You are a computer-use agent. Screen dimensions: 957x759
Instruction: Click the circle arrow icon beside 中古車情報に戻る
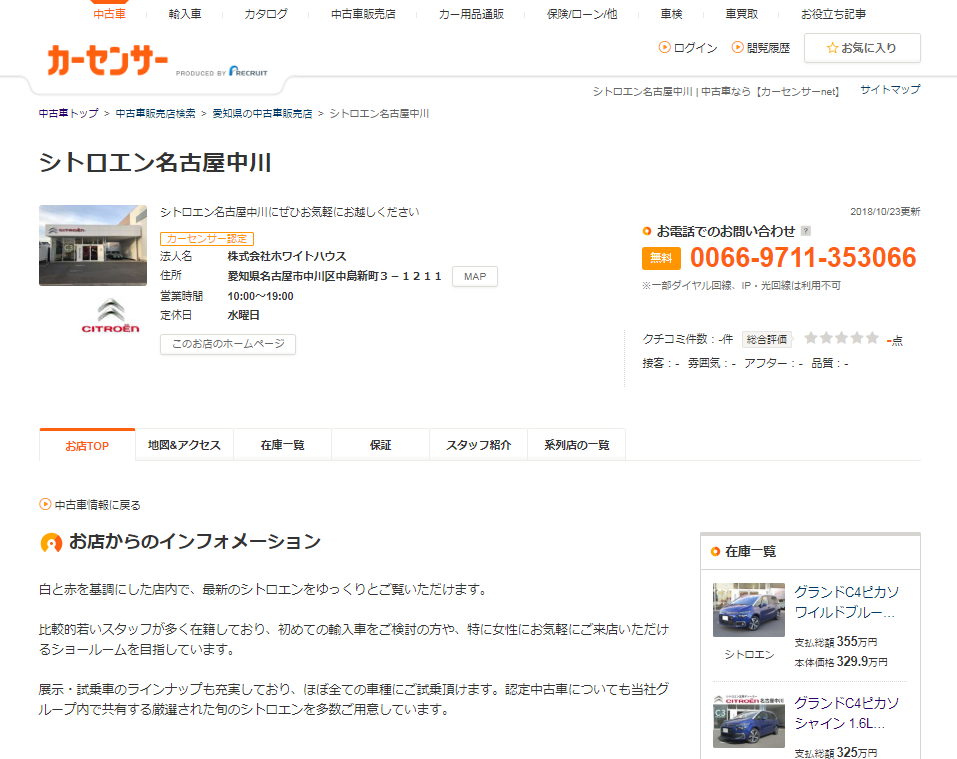(45, 504)
